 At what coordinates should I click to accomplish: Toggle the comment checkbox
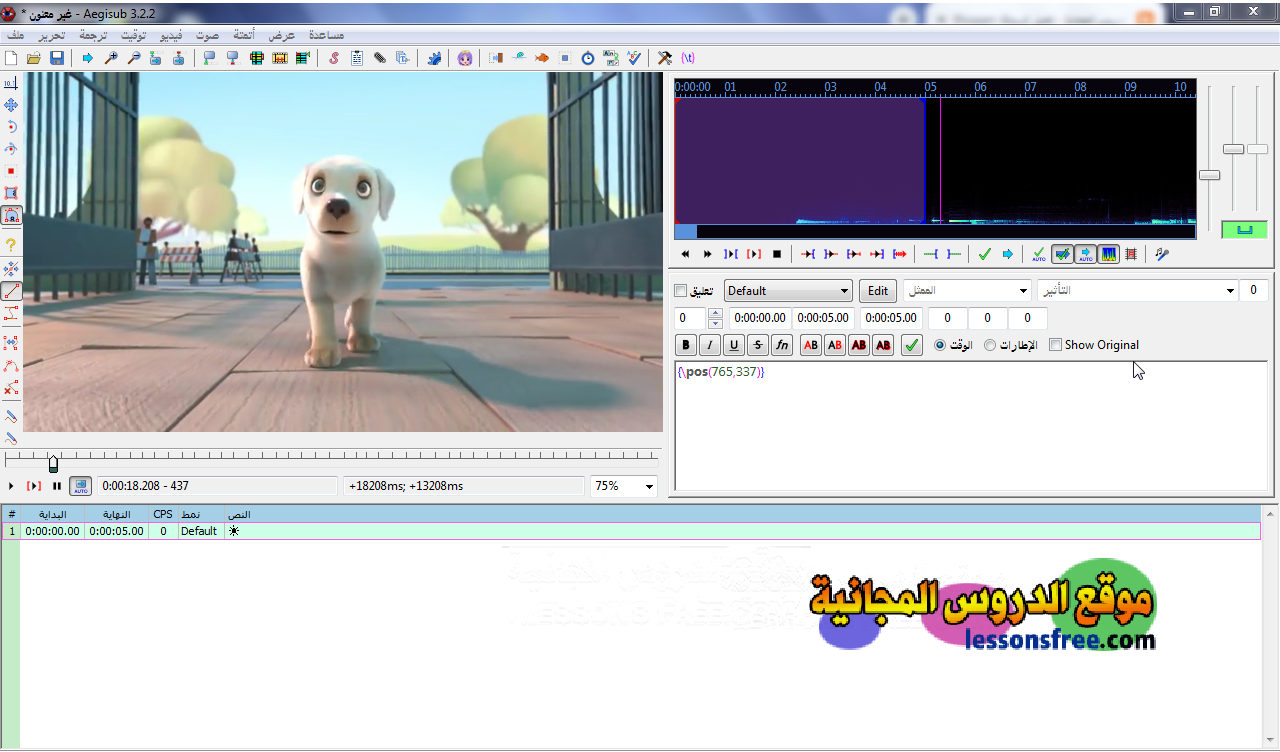(682, 291)
